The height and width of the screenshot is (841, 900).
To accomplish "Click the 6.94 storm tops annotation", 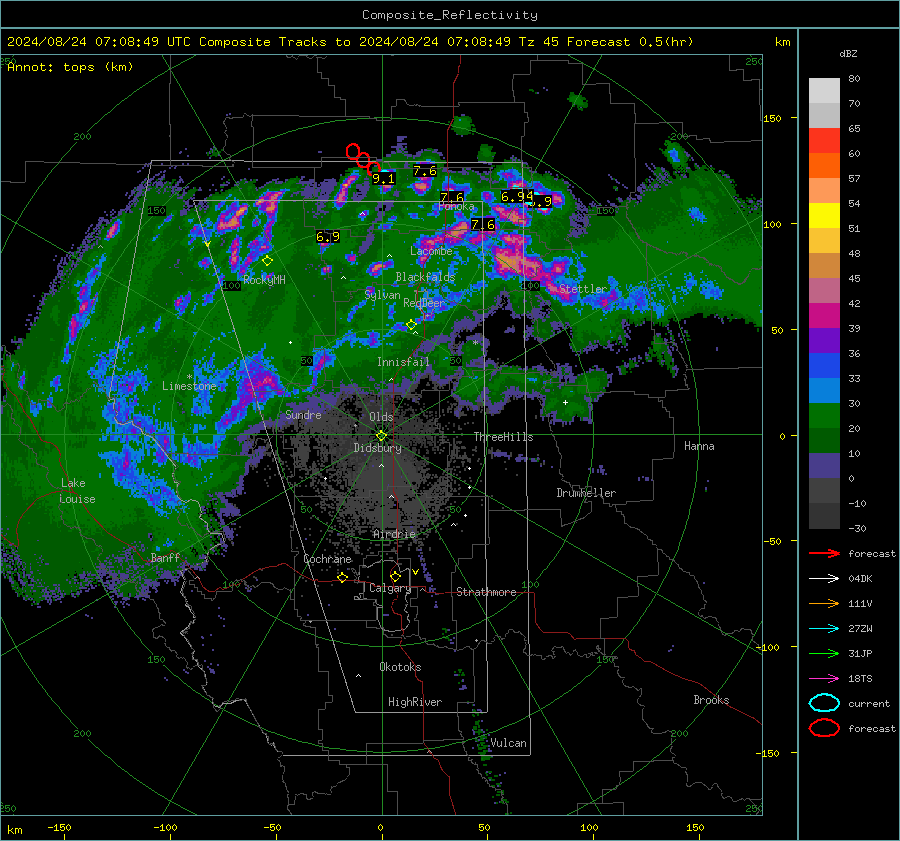I will click(x=517, y=196).
